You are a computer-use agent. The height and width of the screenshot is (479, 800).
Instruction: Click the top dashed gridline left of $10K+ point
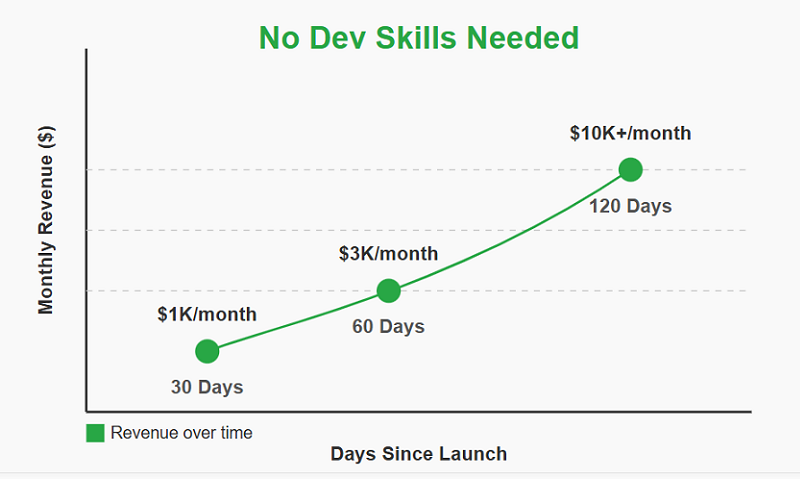350,169
